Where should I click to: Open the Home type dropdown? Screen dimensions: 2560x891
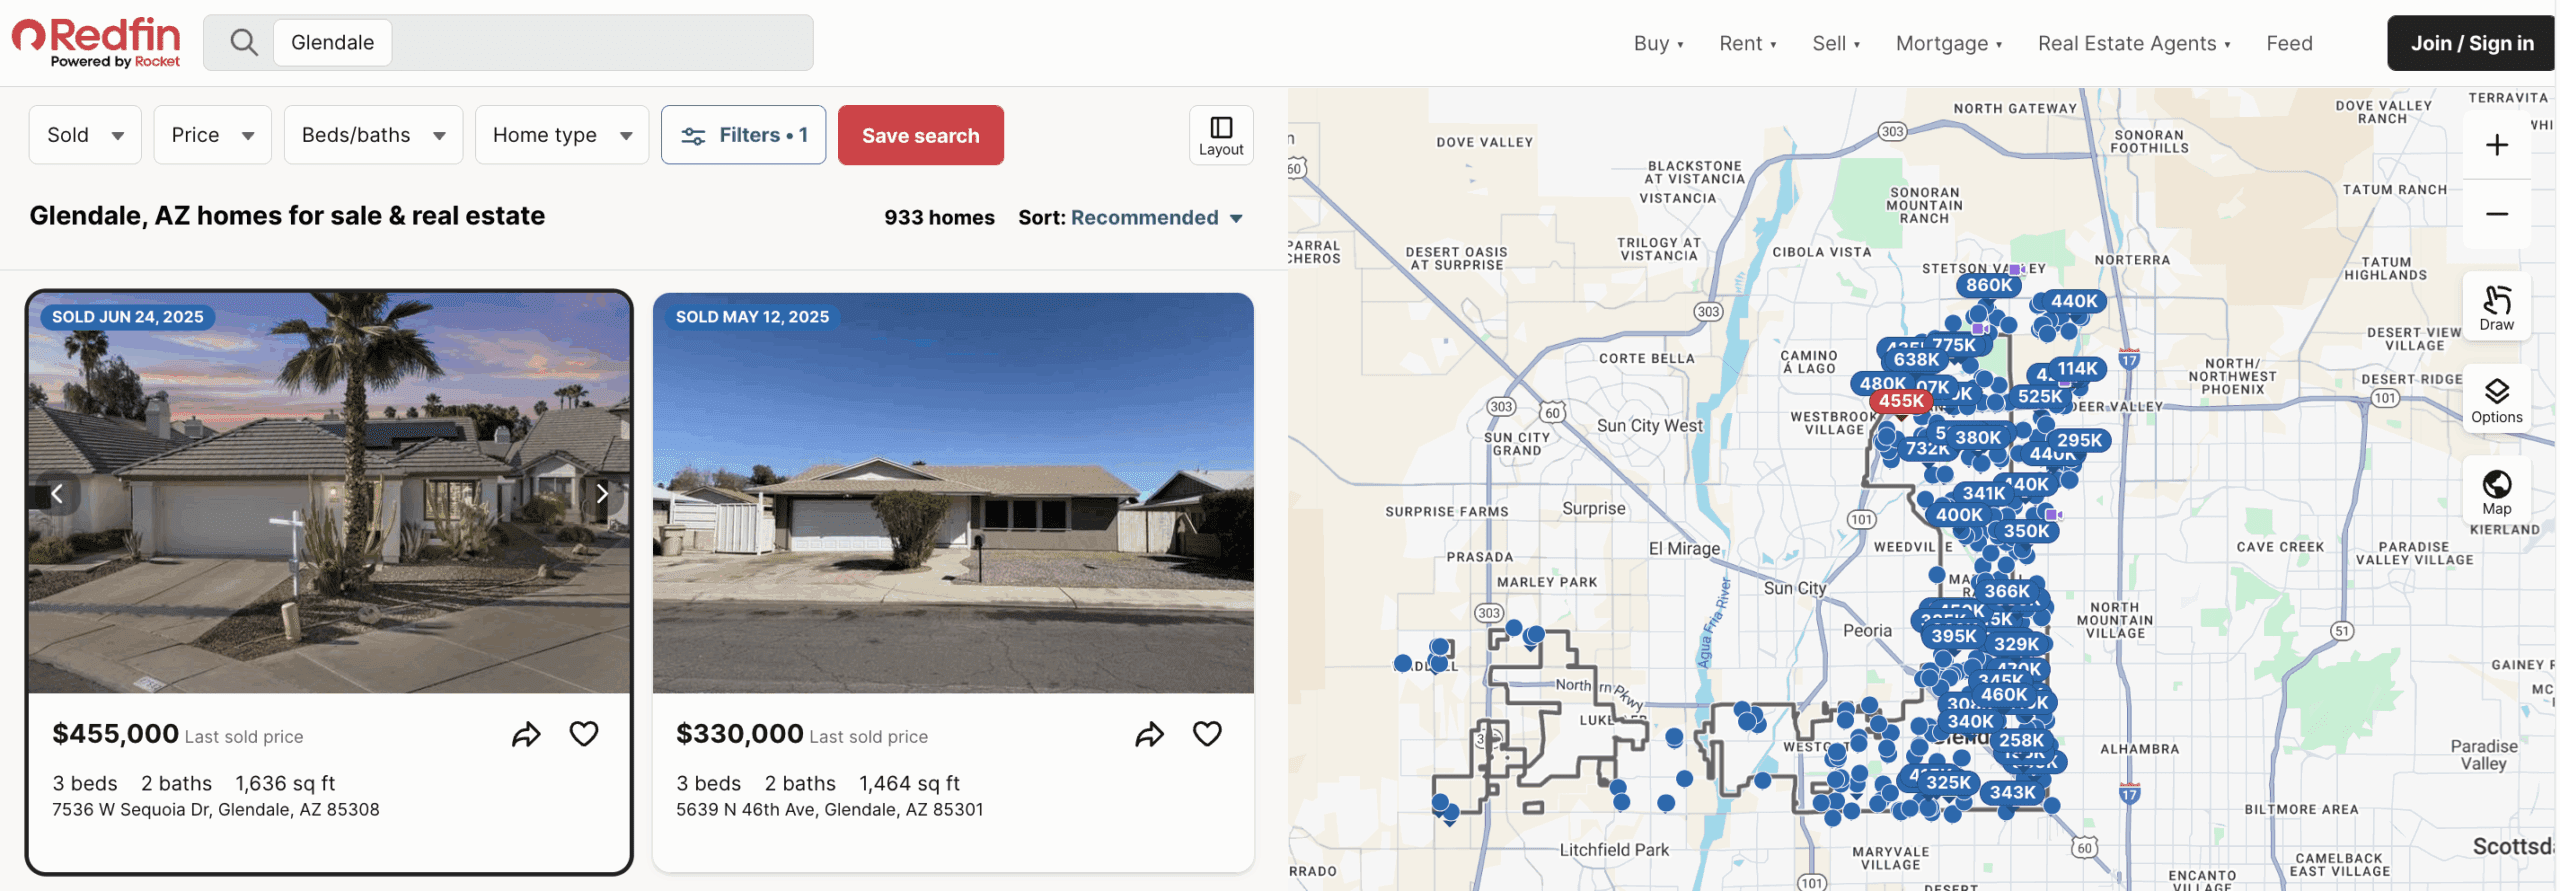pyautogui.click(x=562, y=135)
